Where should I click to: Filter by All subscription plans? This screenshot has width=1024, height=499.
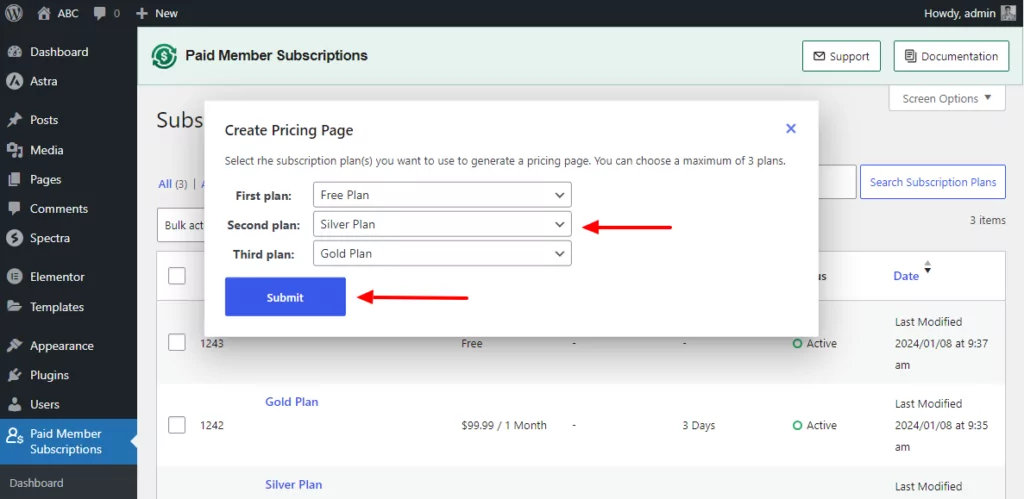pos(165,184)
